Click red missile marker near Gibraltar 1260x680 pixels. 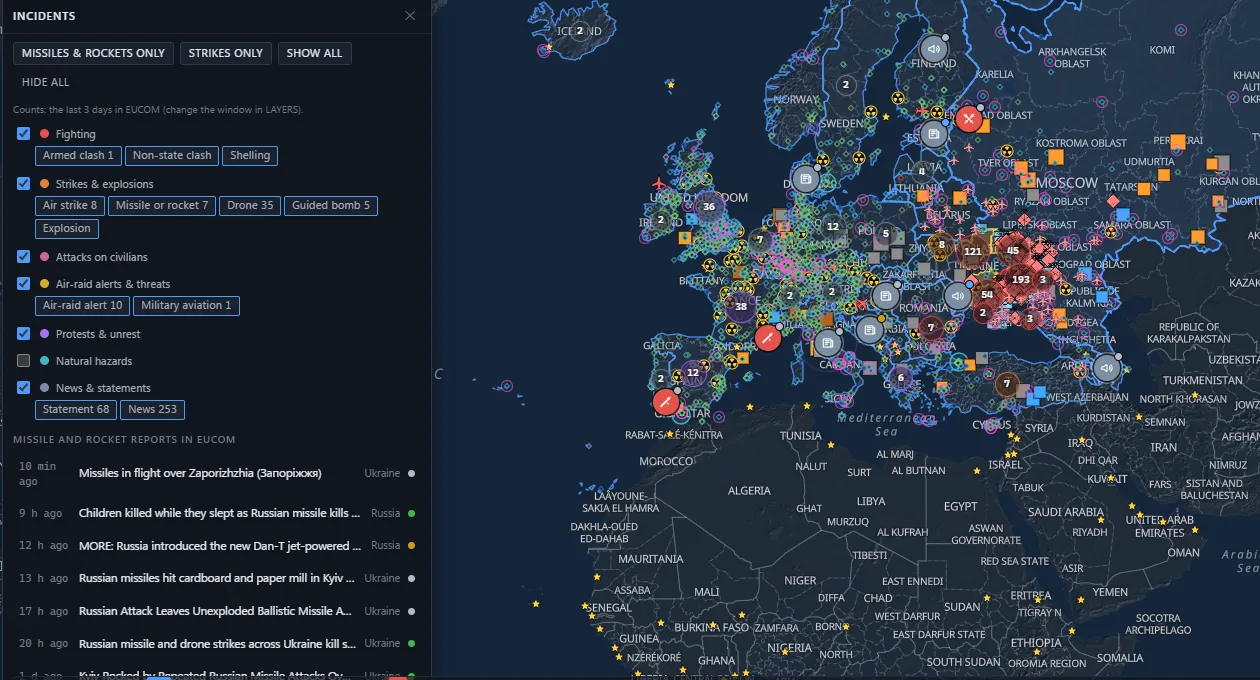click(665, 402)
